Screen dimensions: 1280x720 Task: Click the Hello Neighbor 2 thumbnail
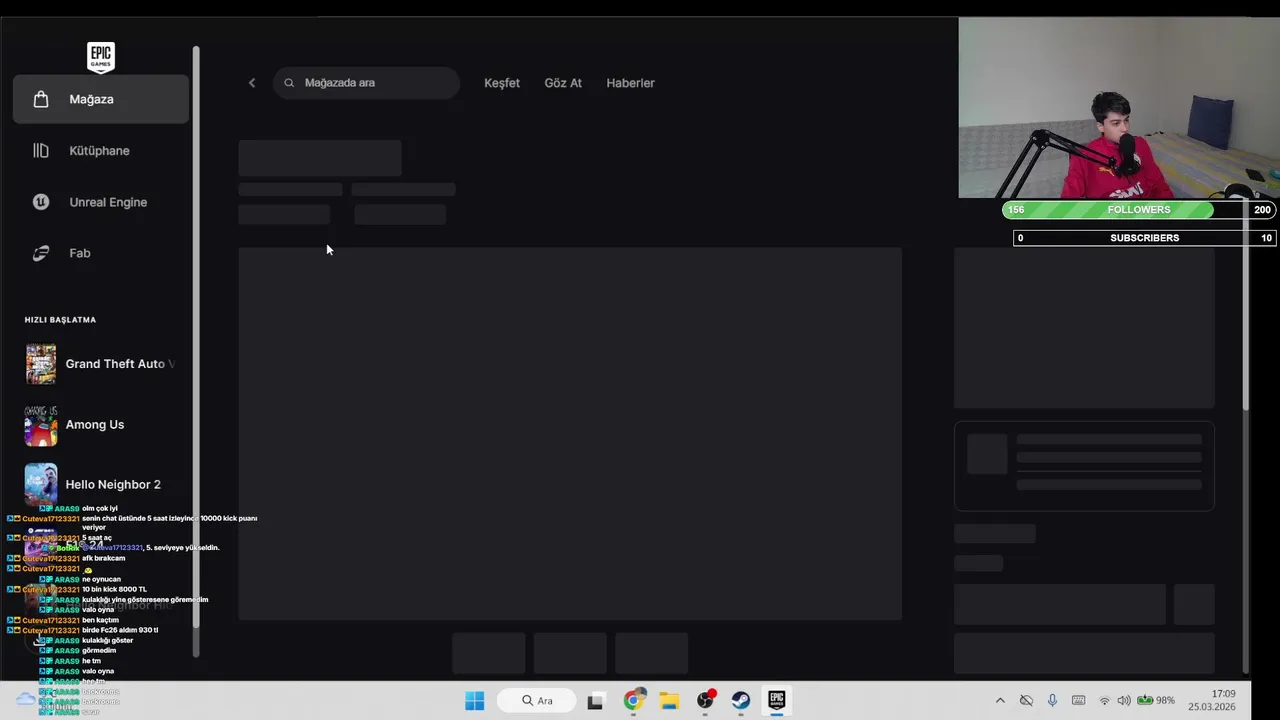pos(41,484)
